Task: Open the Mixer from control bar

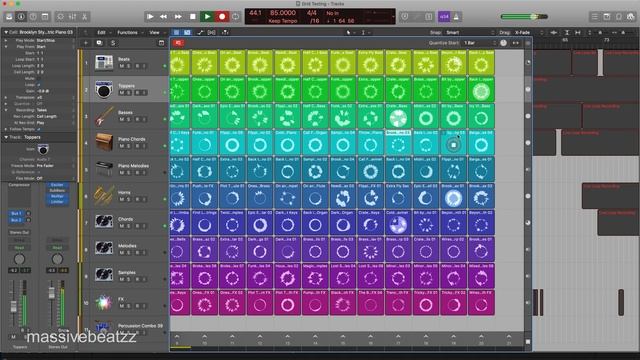Action: (x=72, y=17)
